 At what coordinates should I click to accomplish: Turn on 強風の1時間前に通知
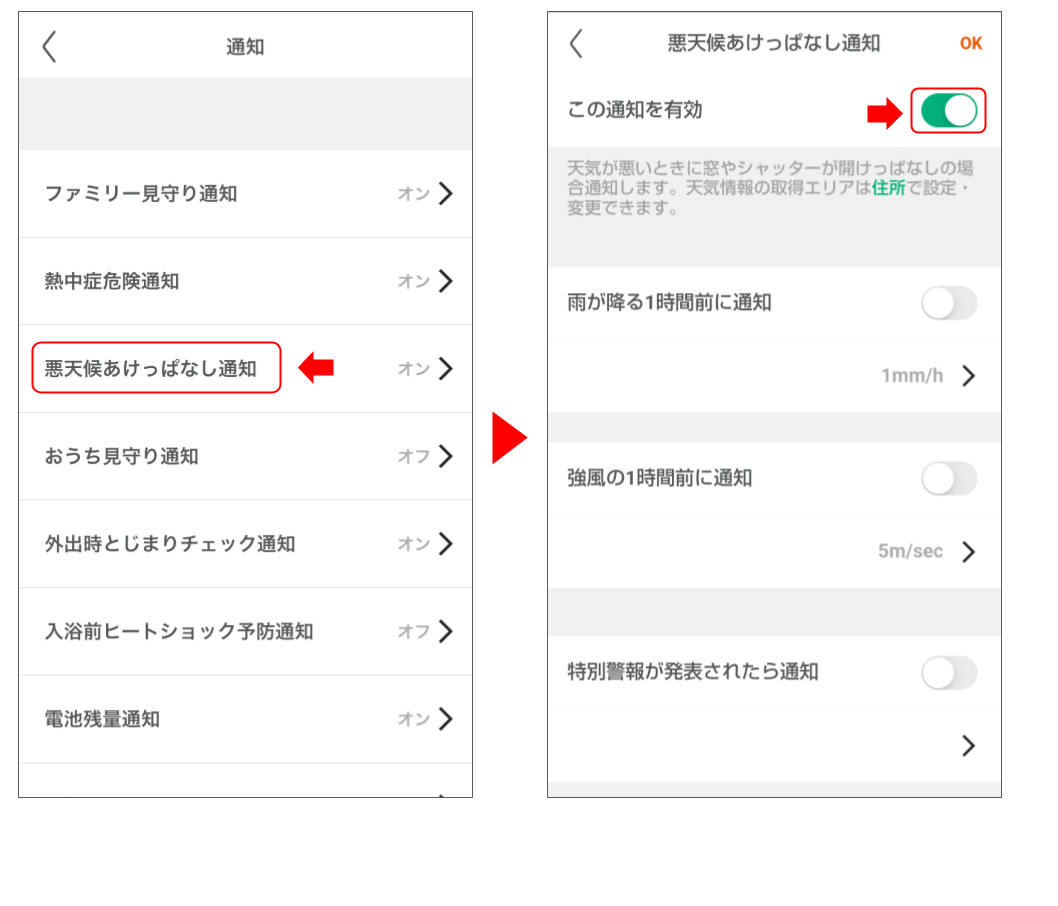949,479
